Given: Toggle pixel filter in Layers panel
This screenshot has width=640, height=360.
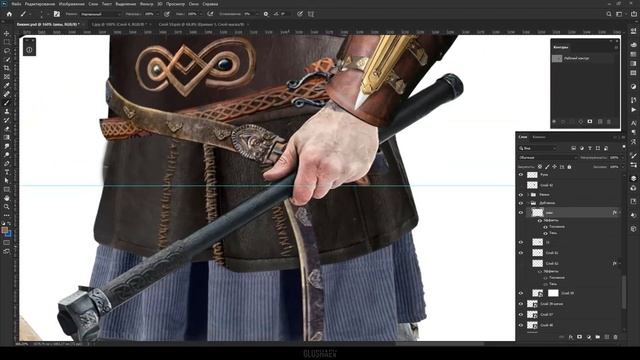Looking at the screenshot, I should pyautogui.click(x=573, y=148).
